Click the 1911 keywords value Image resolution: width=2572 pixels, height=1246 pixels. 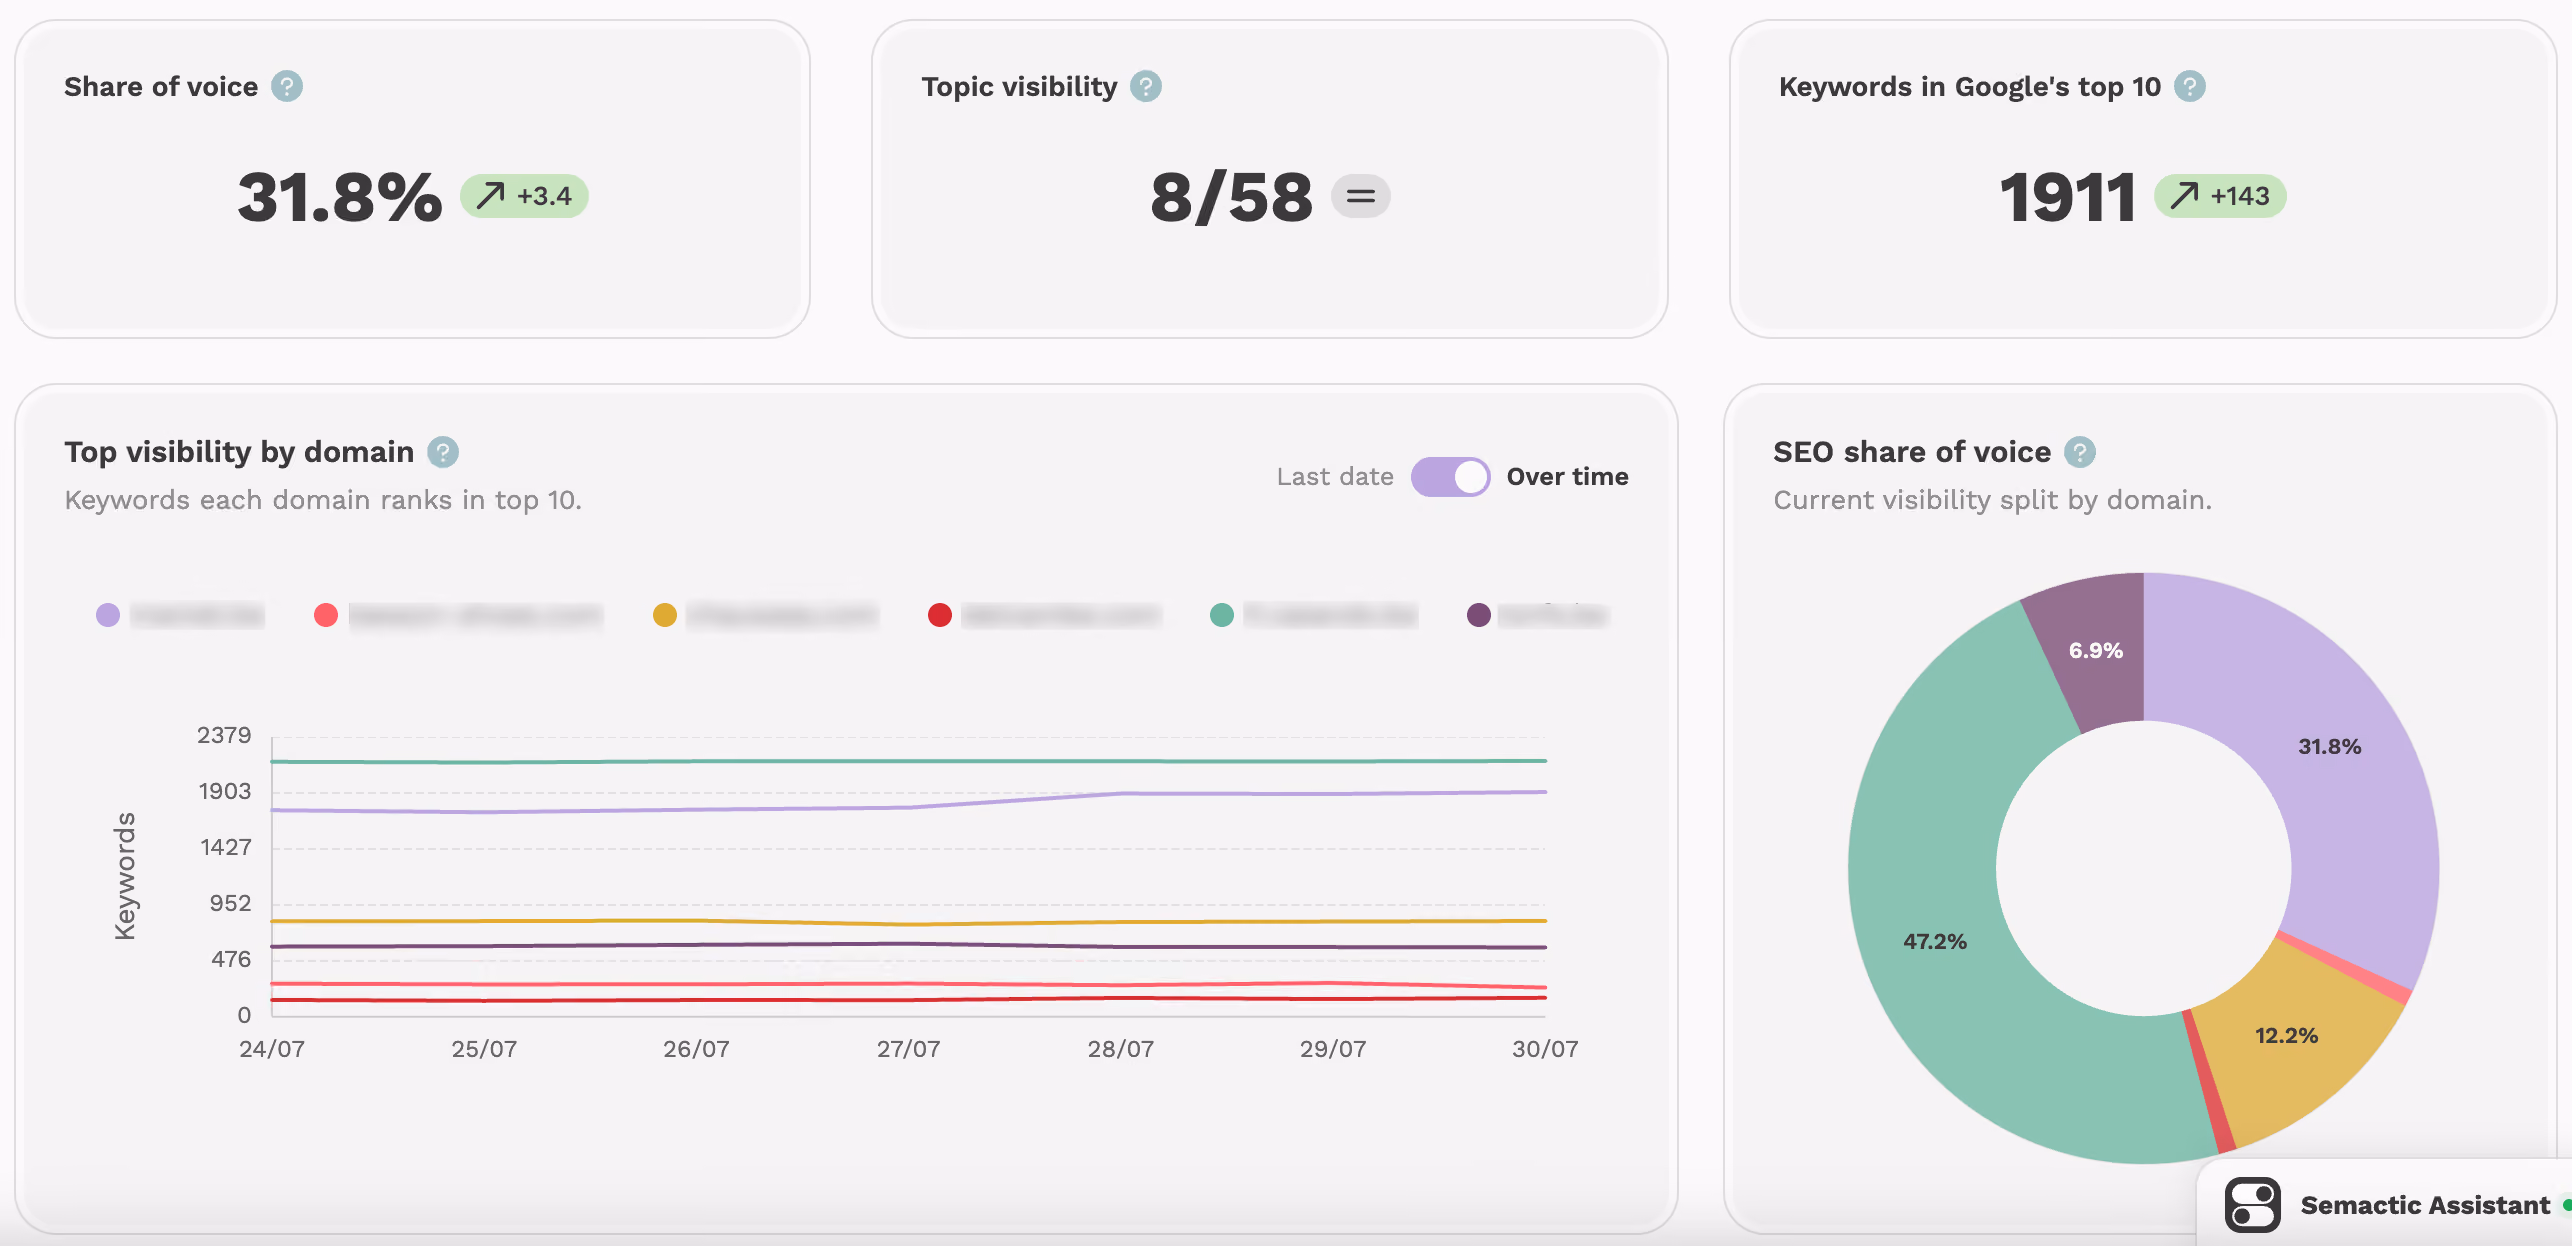[2068, 197]
